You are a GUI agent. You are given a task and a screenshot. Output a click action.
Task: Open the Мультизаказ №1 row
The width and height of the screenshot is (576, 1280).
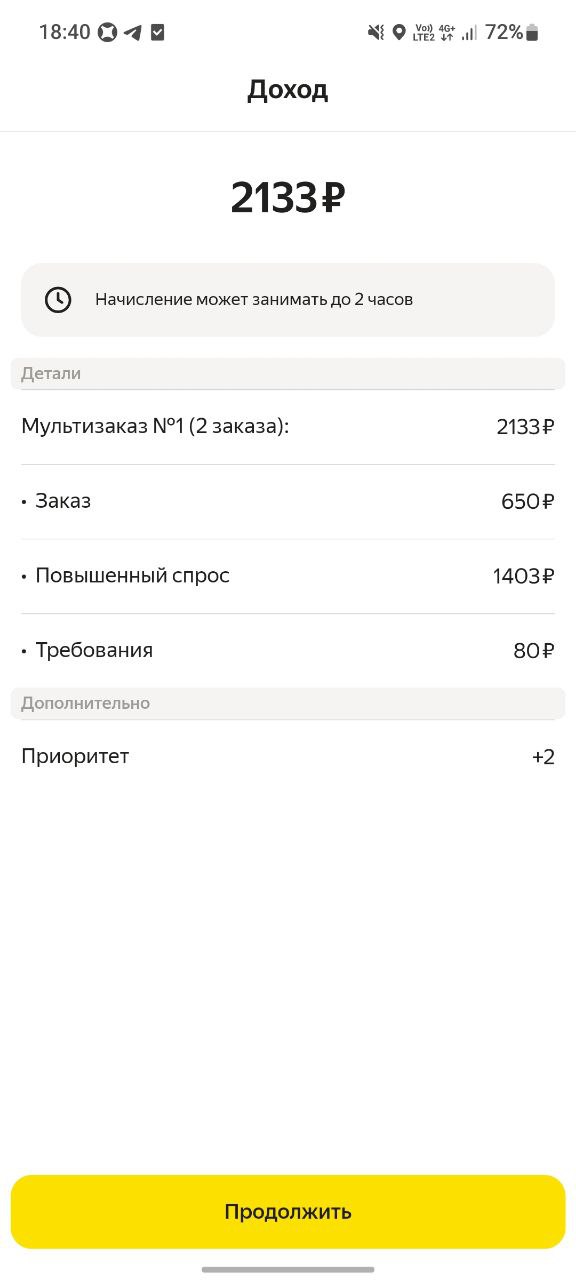point(288,427)
